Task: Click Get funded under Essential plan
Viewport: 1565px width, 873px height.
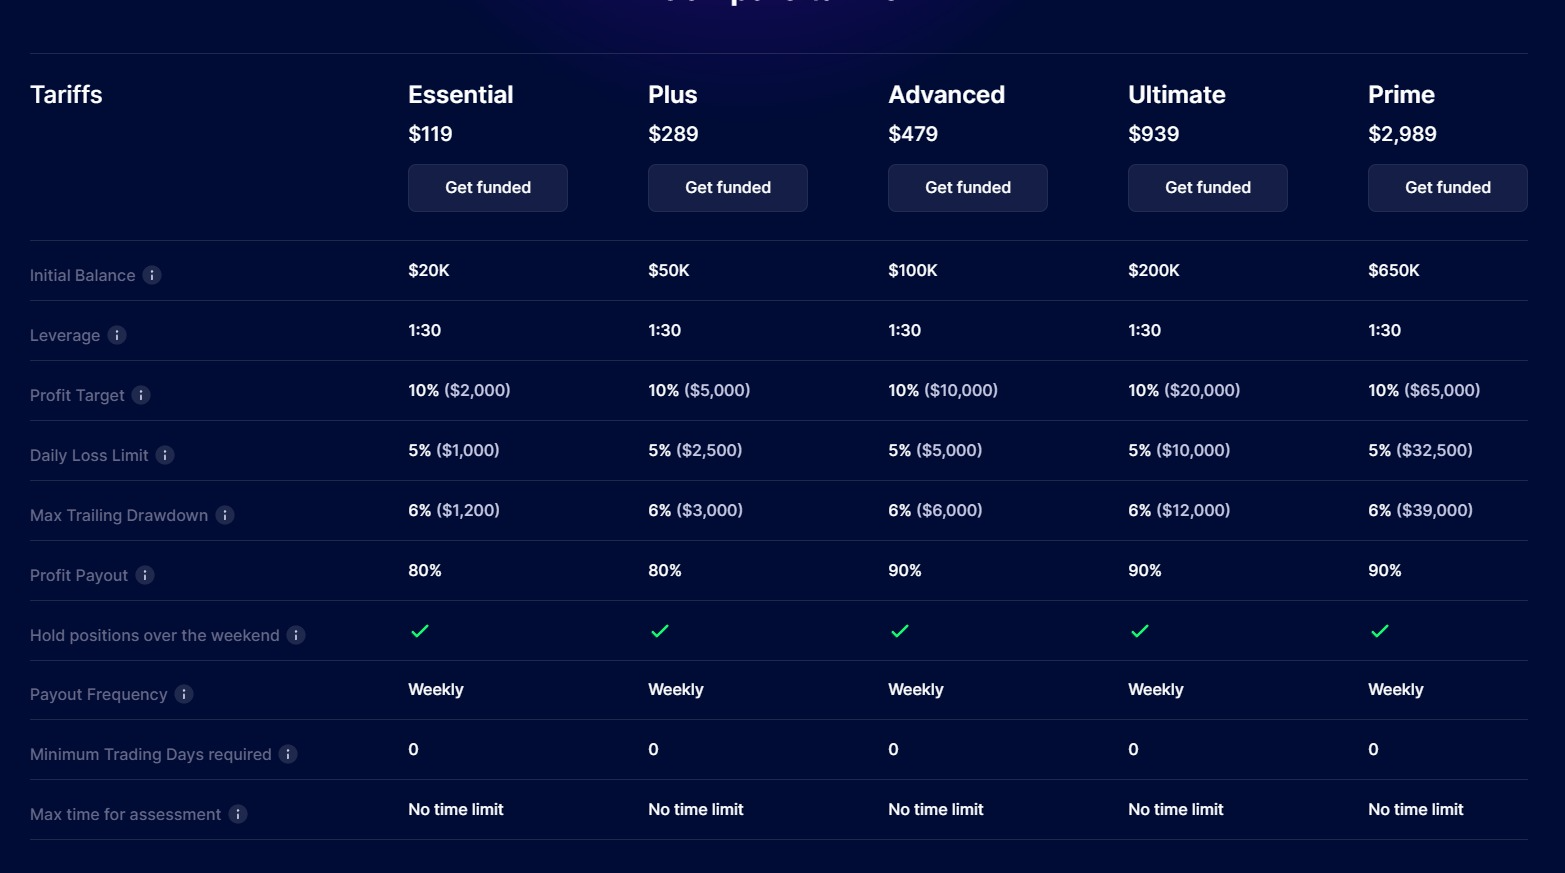Action: click(x=488, y=188)
